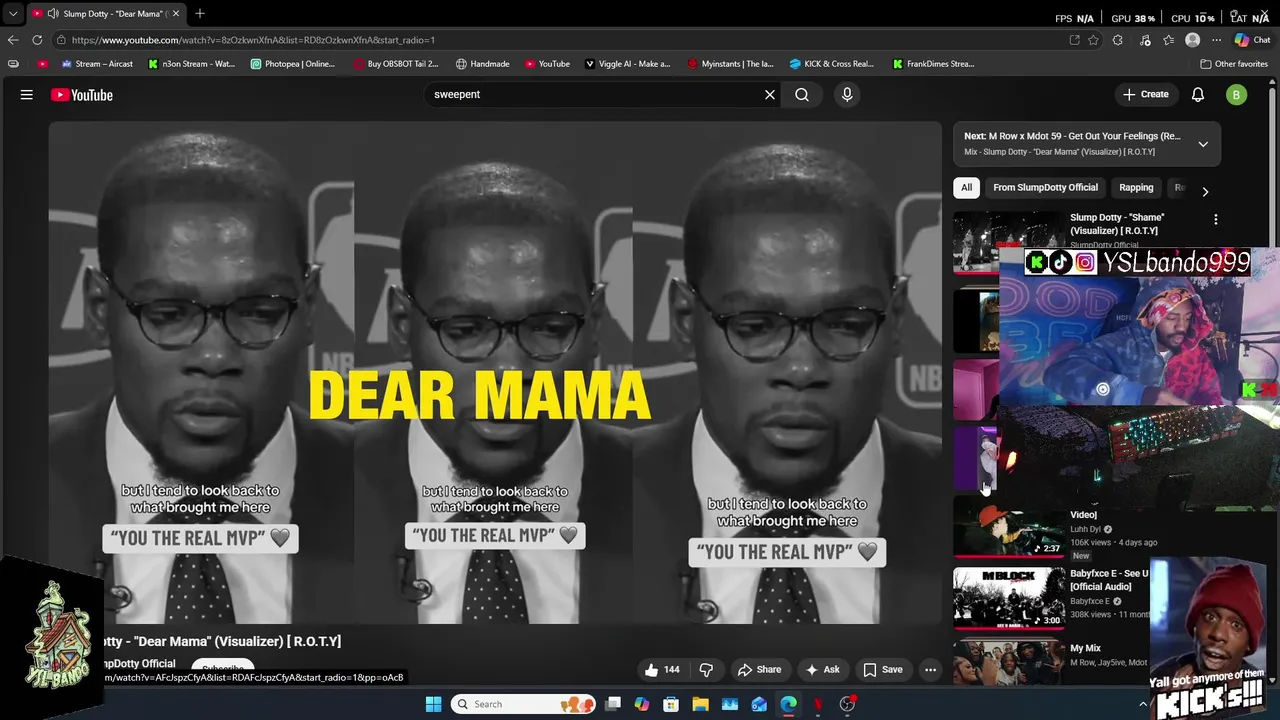Reload the page in the browser

37,40
